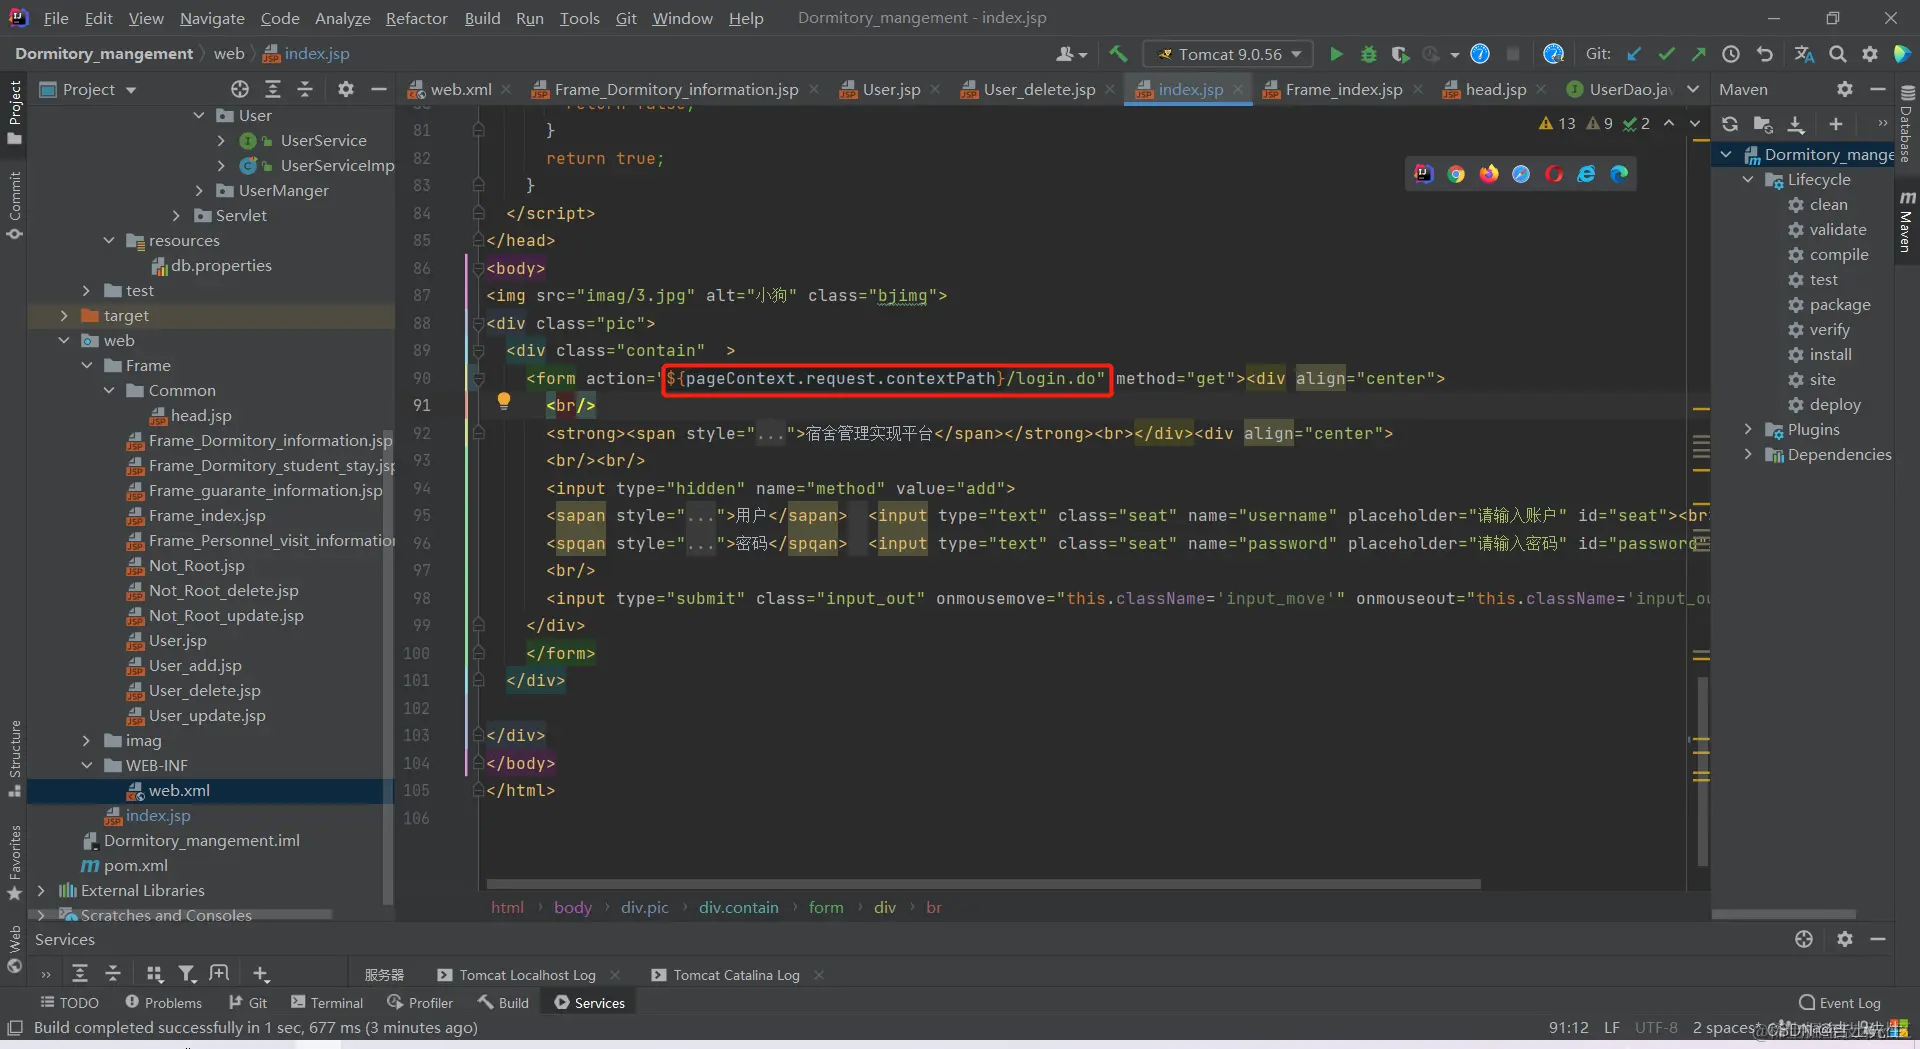Go to next highlighted error arrow
The image size is (1920, 1049).
tap(1694, 123)
